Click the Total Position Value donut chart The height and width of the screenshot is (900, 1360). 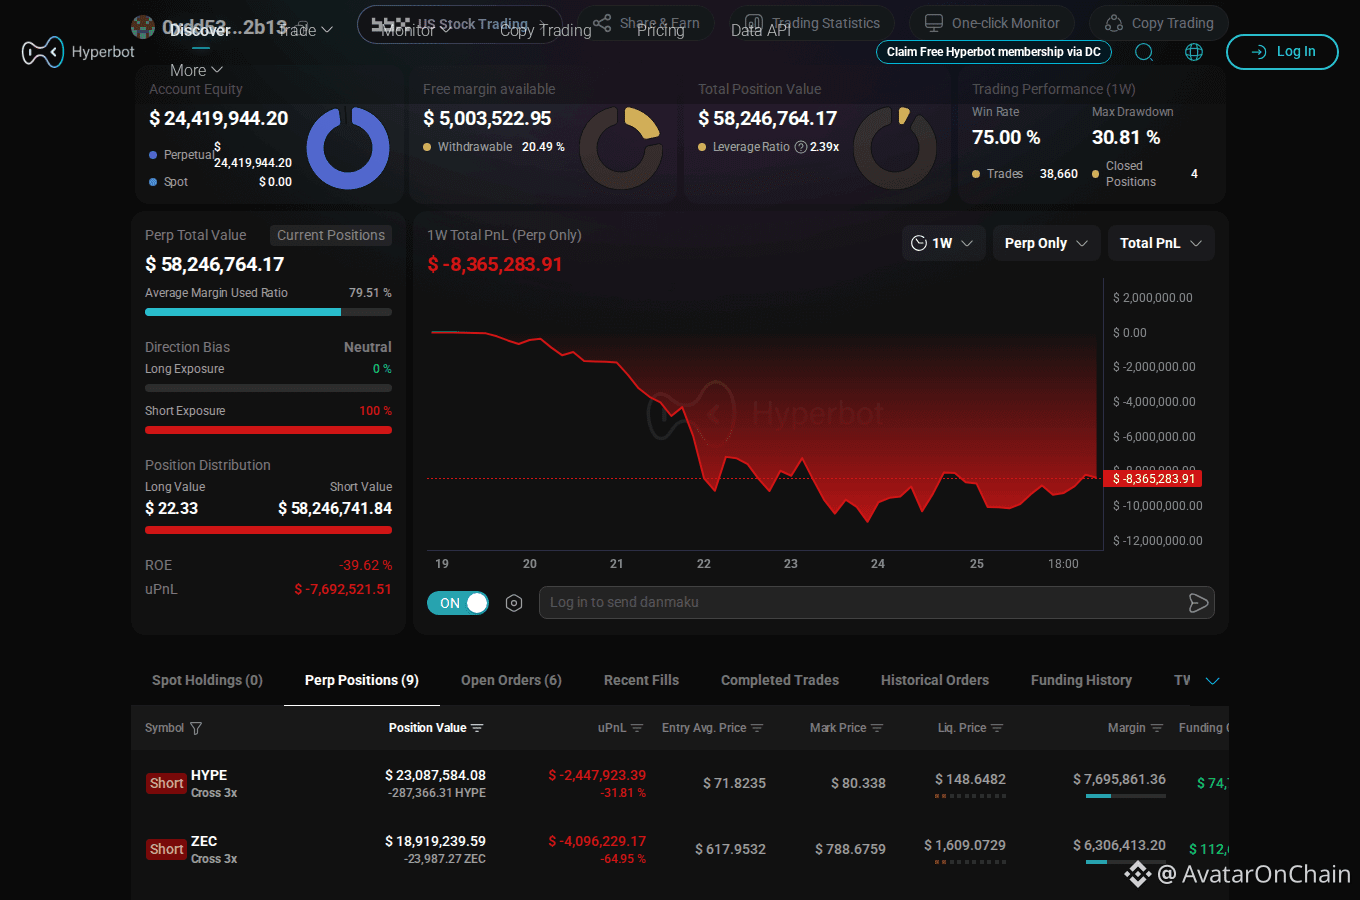[895, 148]
